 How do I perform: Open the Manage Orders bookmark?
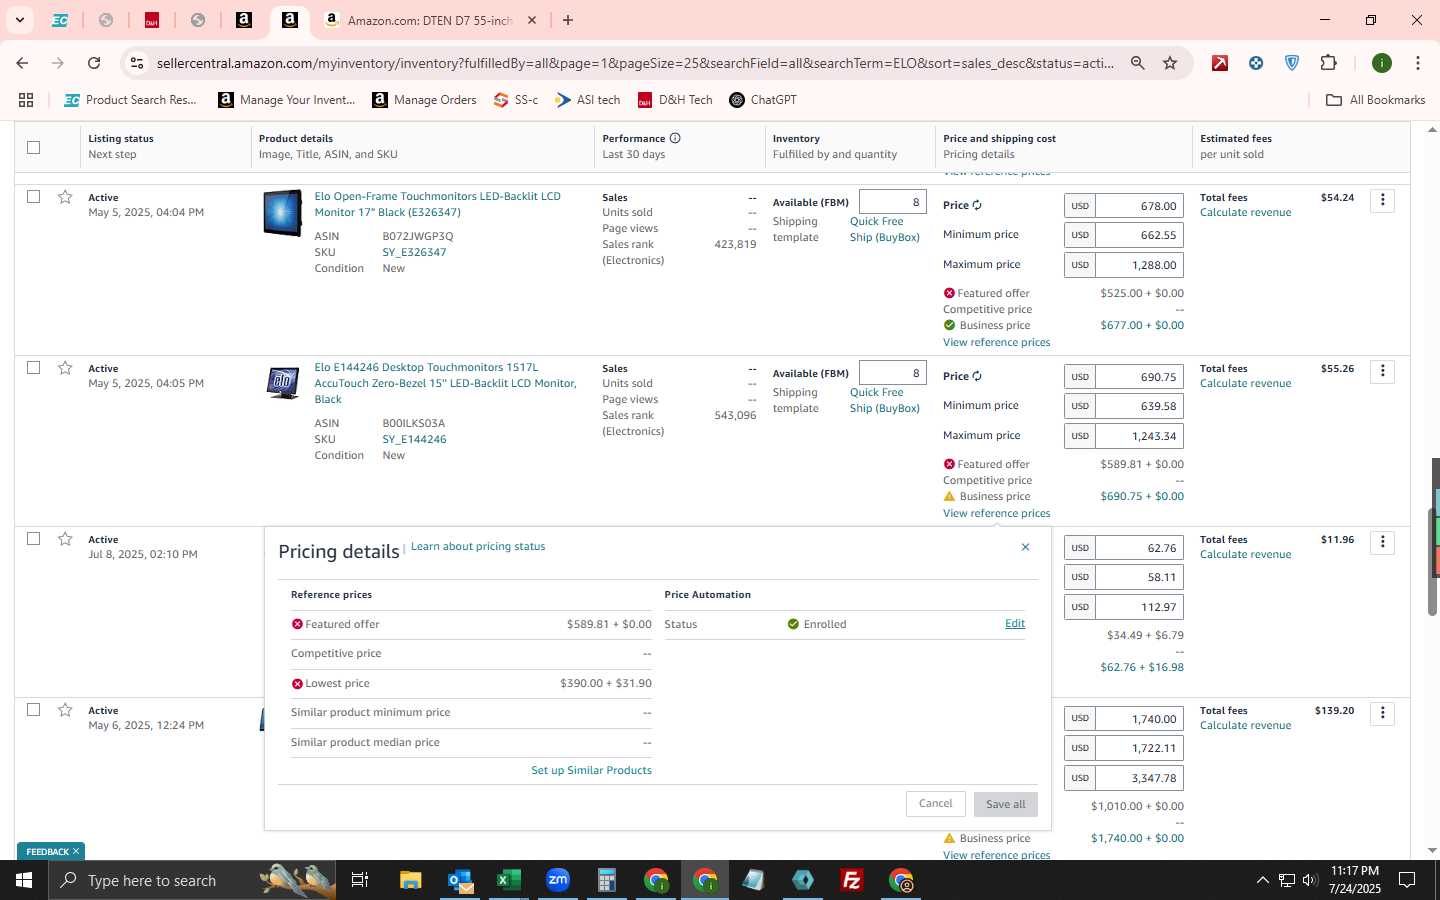point(424,100)
